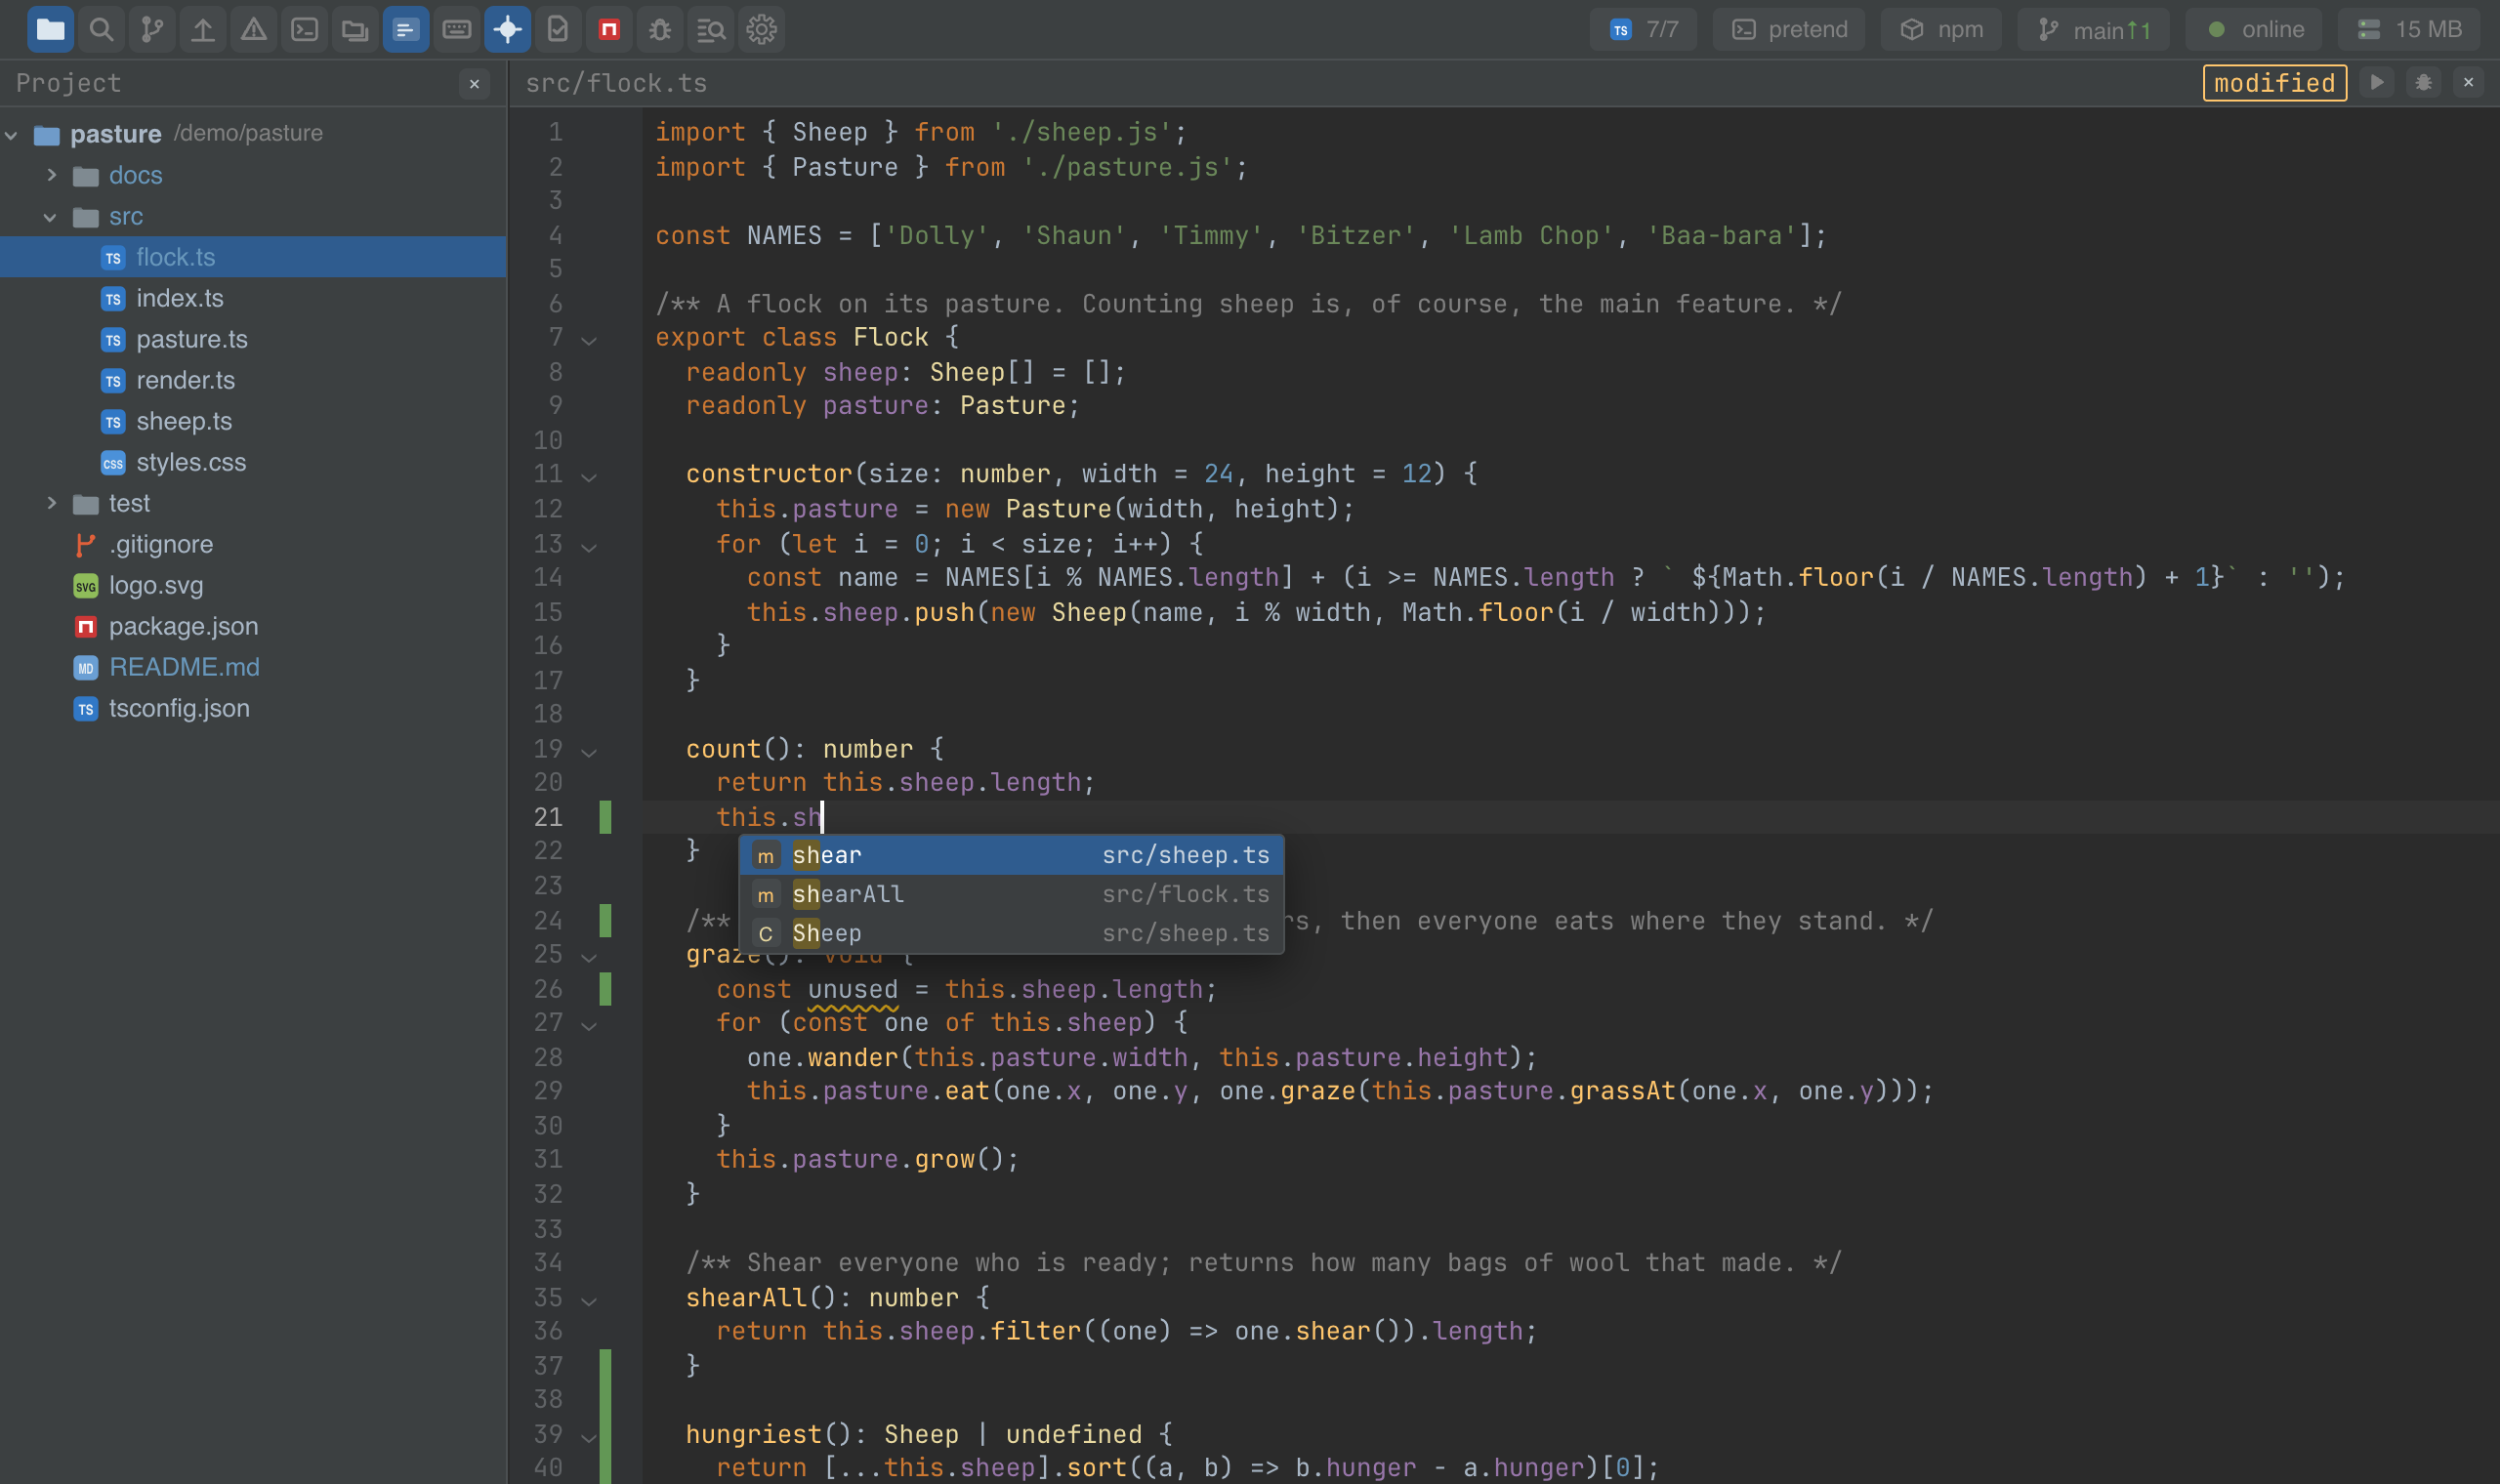Close the Project panel

(475, 84)
